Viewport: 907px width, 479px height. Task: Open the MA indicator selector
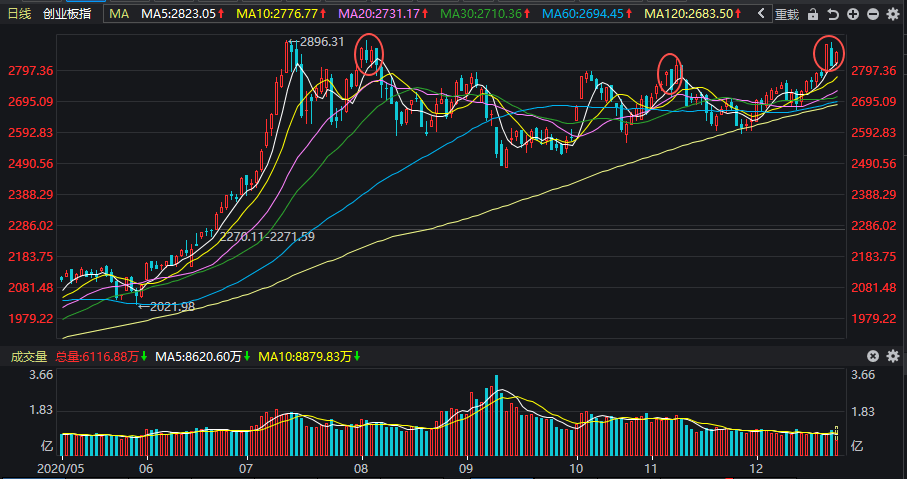(119, 13)
